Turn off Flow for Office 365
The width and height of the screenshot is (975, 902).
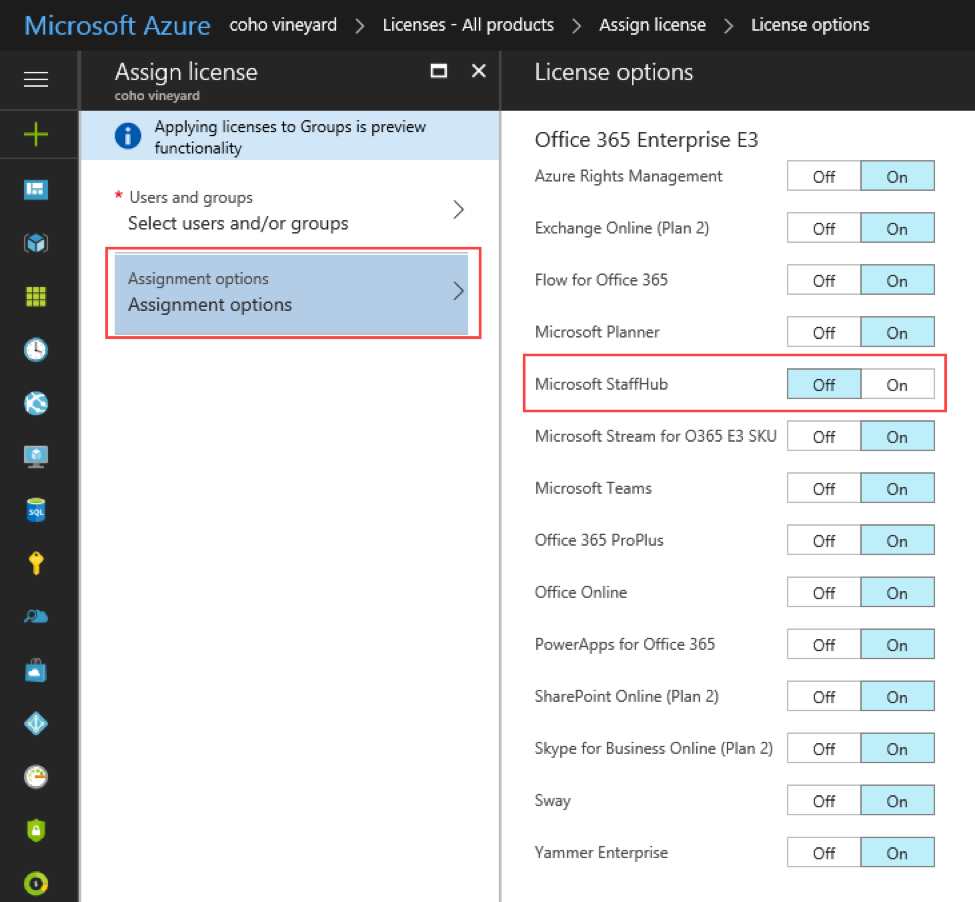point(824,280)
